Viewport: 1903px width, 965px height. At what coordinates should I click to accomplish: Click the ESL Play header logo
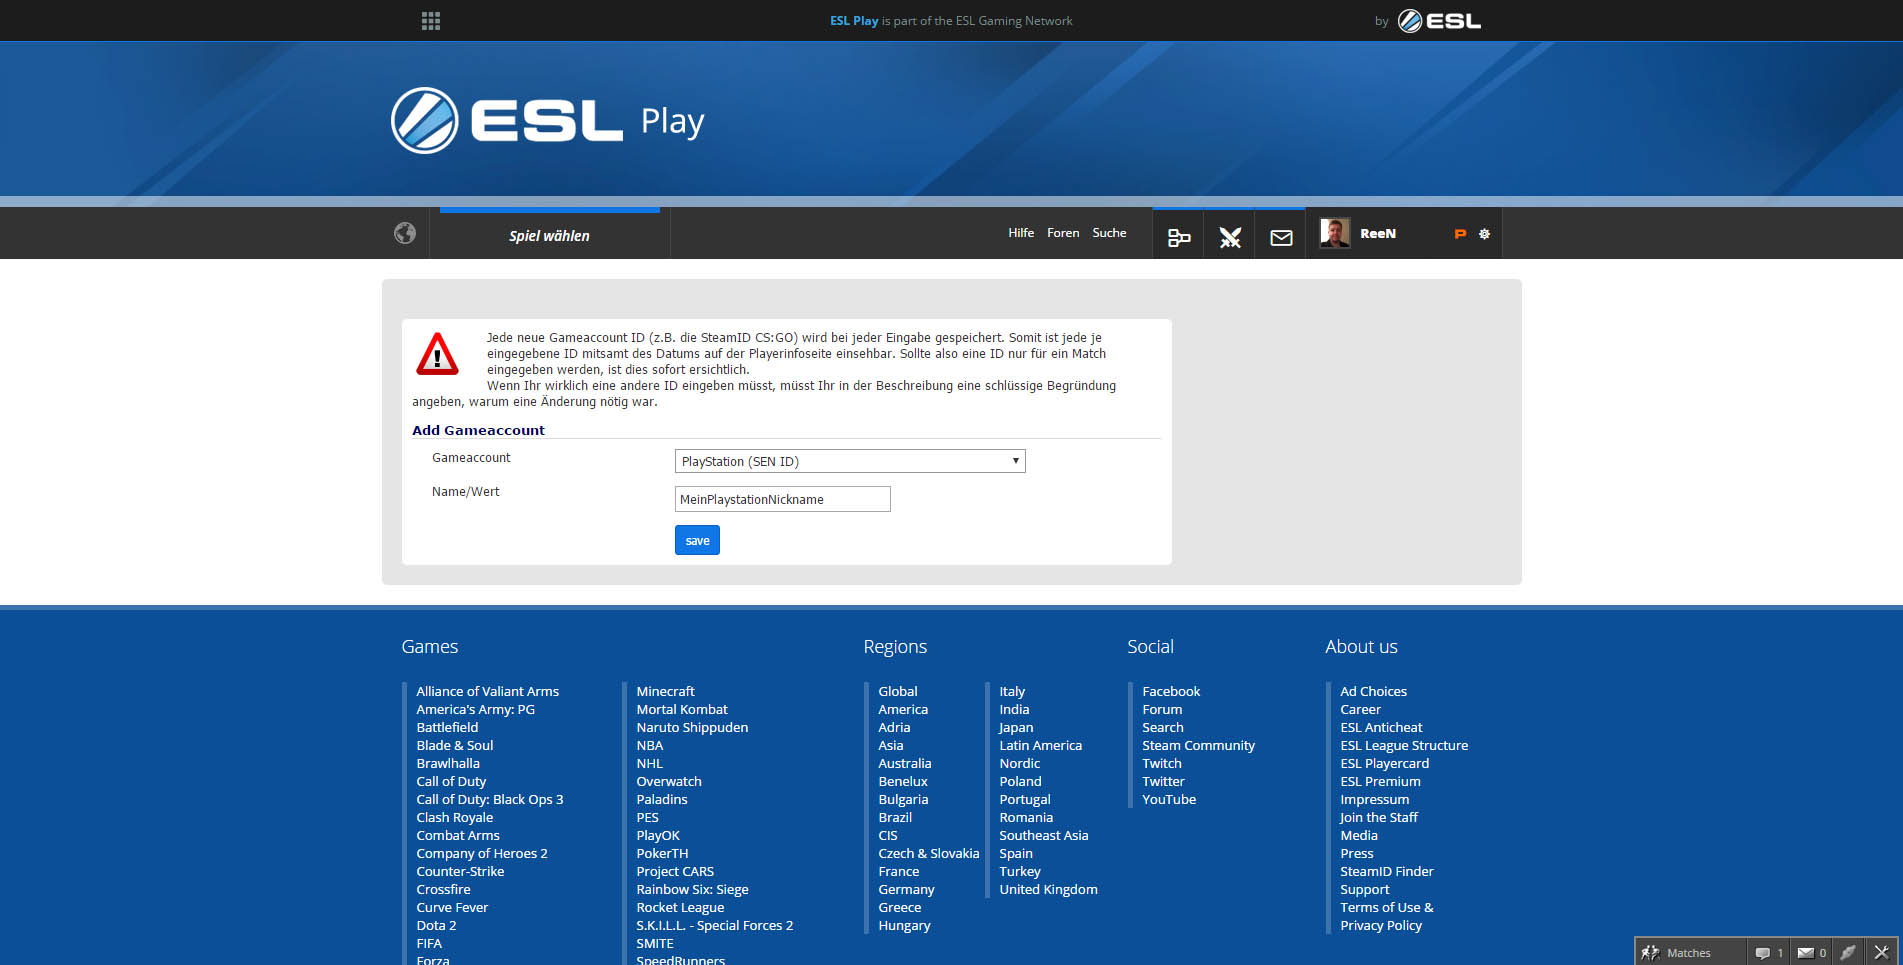tap(548, 121)
